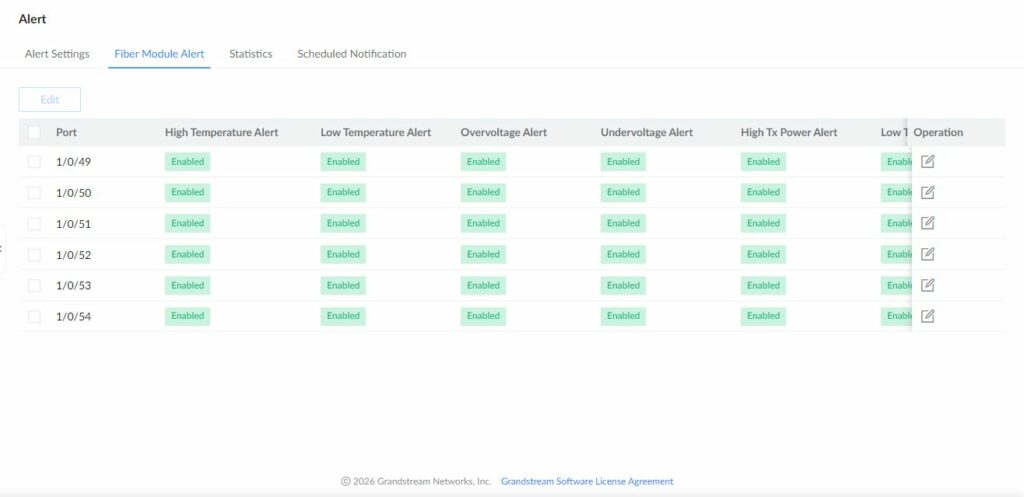Check the box for port 1/0/50

point(34,193)
